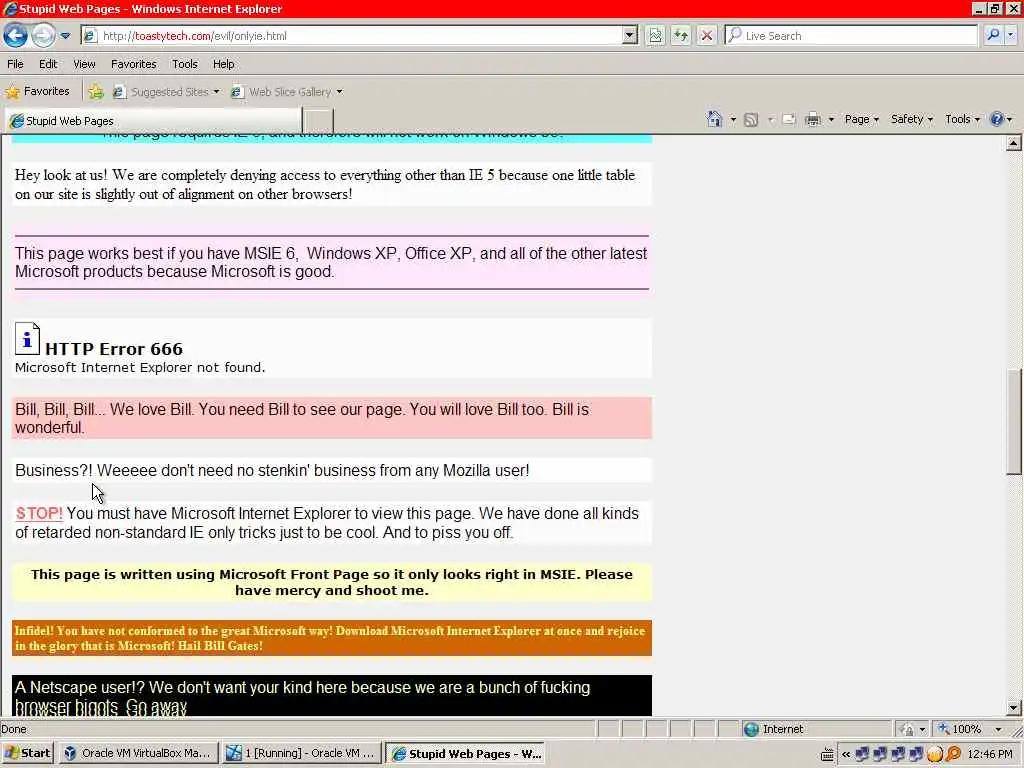Open the File menu

pyautogui.click(x=15, y=64)
